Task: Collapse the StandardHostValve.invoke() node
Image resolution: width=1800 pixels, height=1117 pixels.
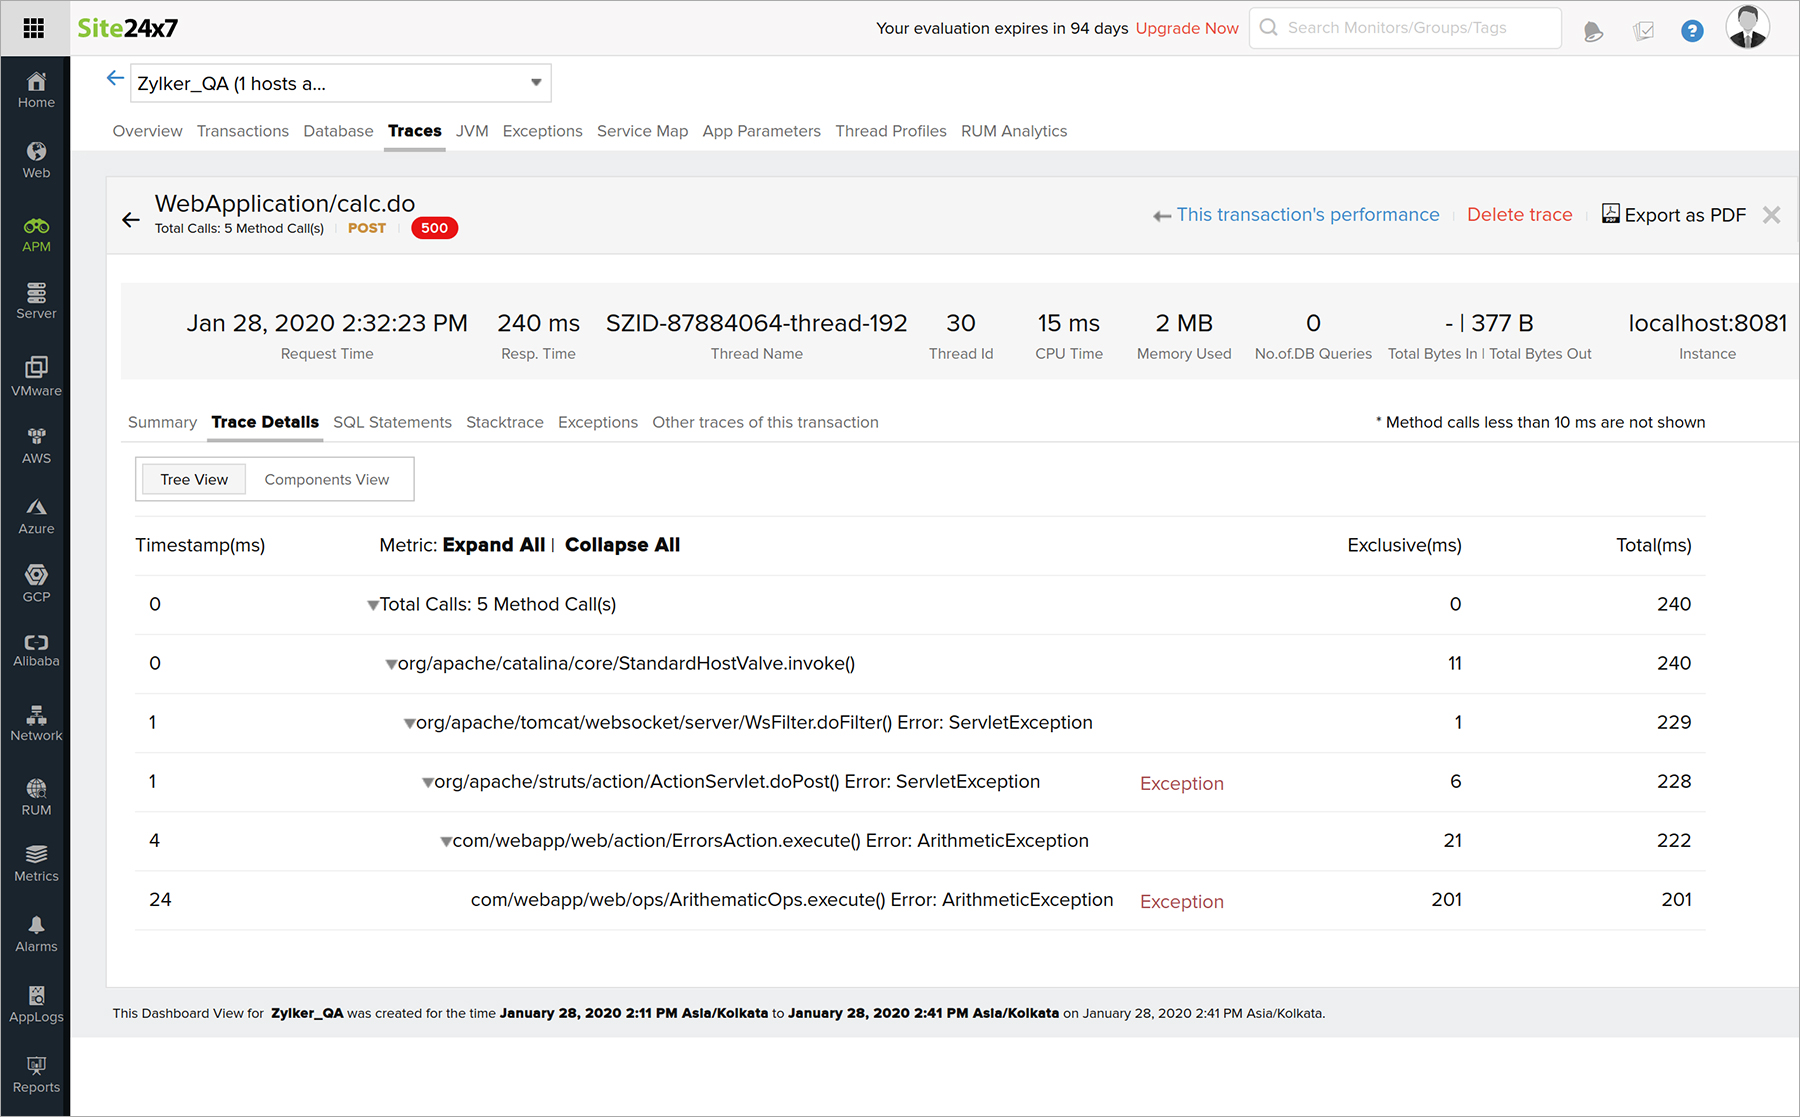Action: coord(391,664)
